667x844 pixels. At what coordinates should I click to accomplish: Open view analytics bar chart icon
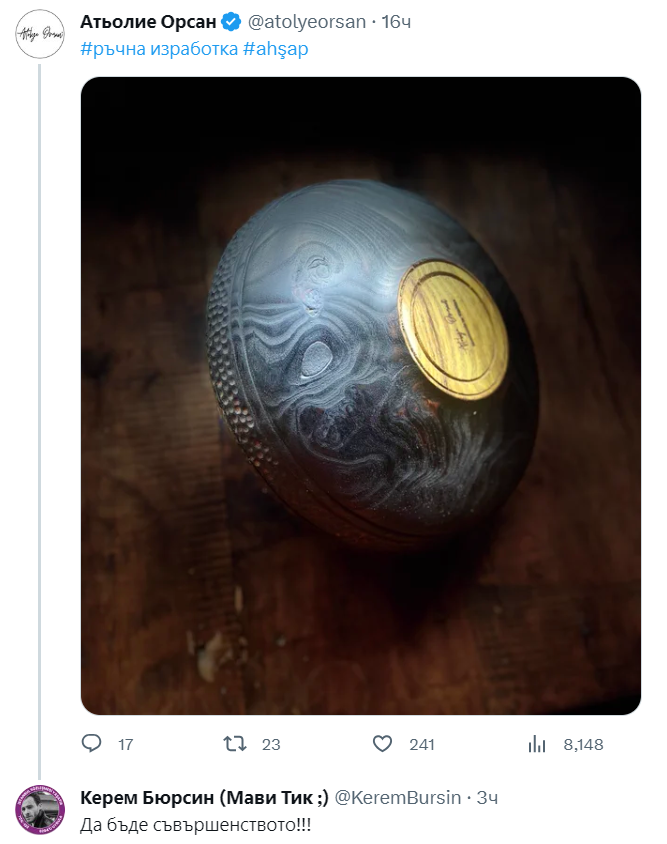[536, 744]
